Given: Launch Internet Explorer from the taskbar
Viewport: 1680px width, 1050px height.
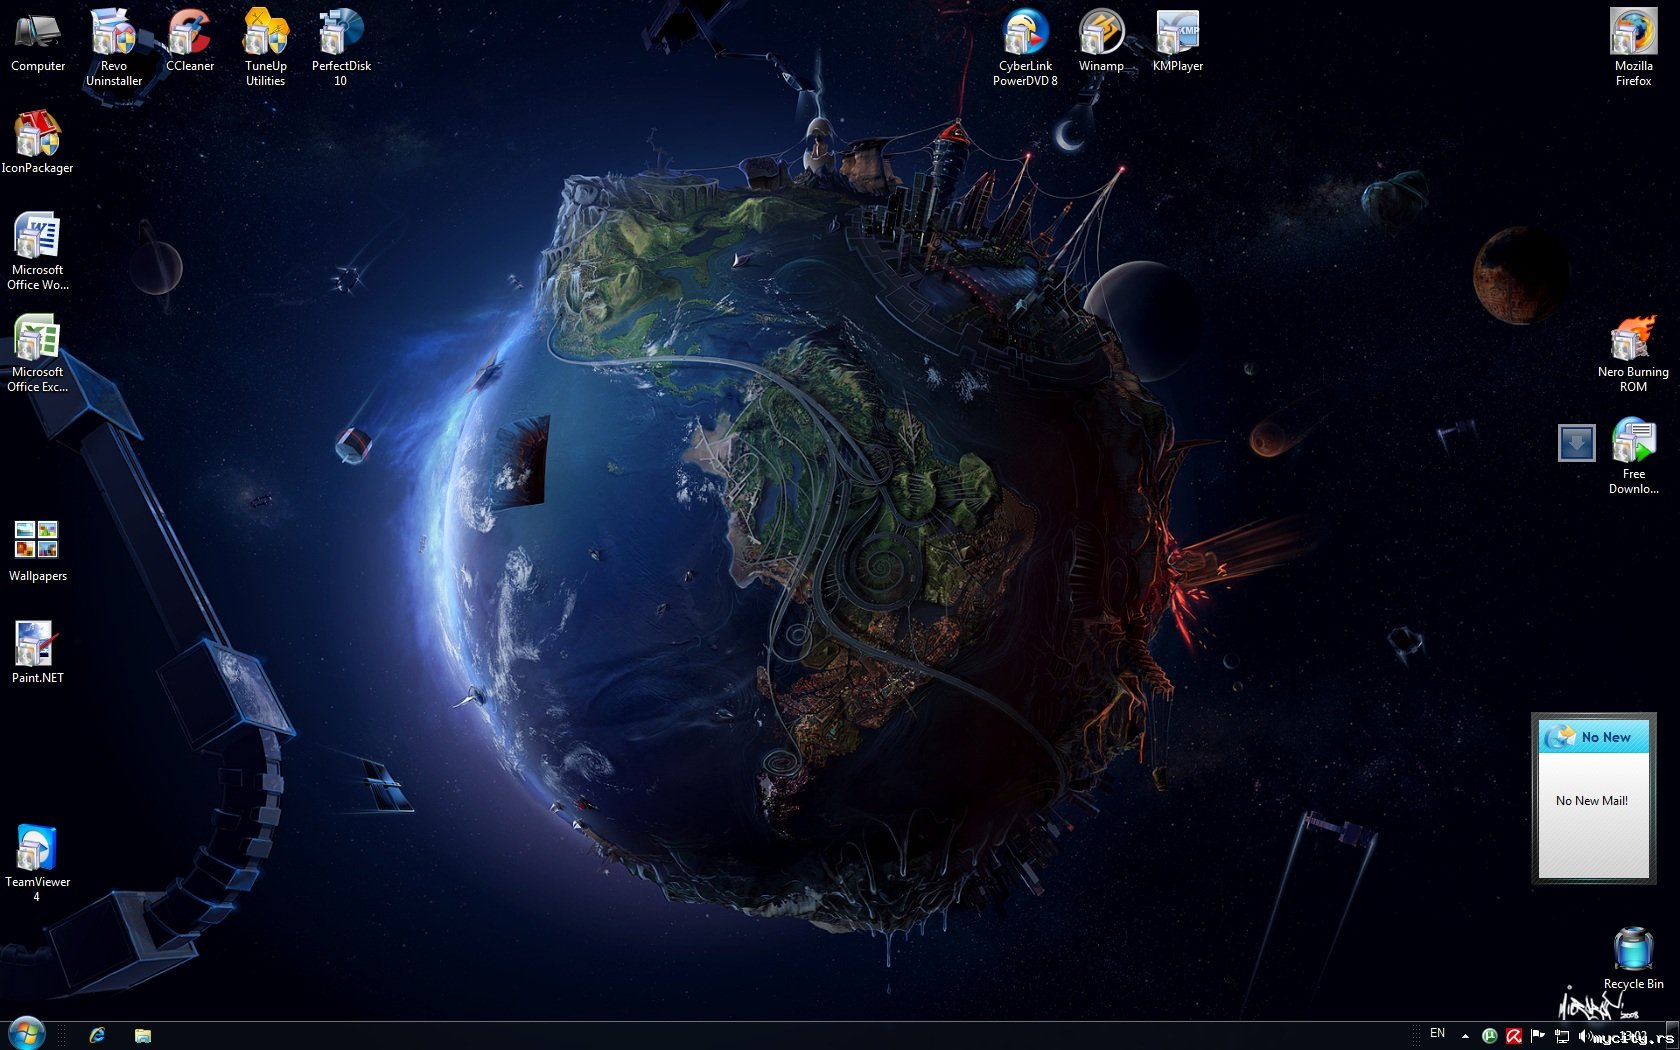Looking at the screenshot, I should 97,1035.
